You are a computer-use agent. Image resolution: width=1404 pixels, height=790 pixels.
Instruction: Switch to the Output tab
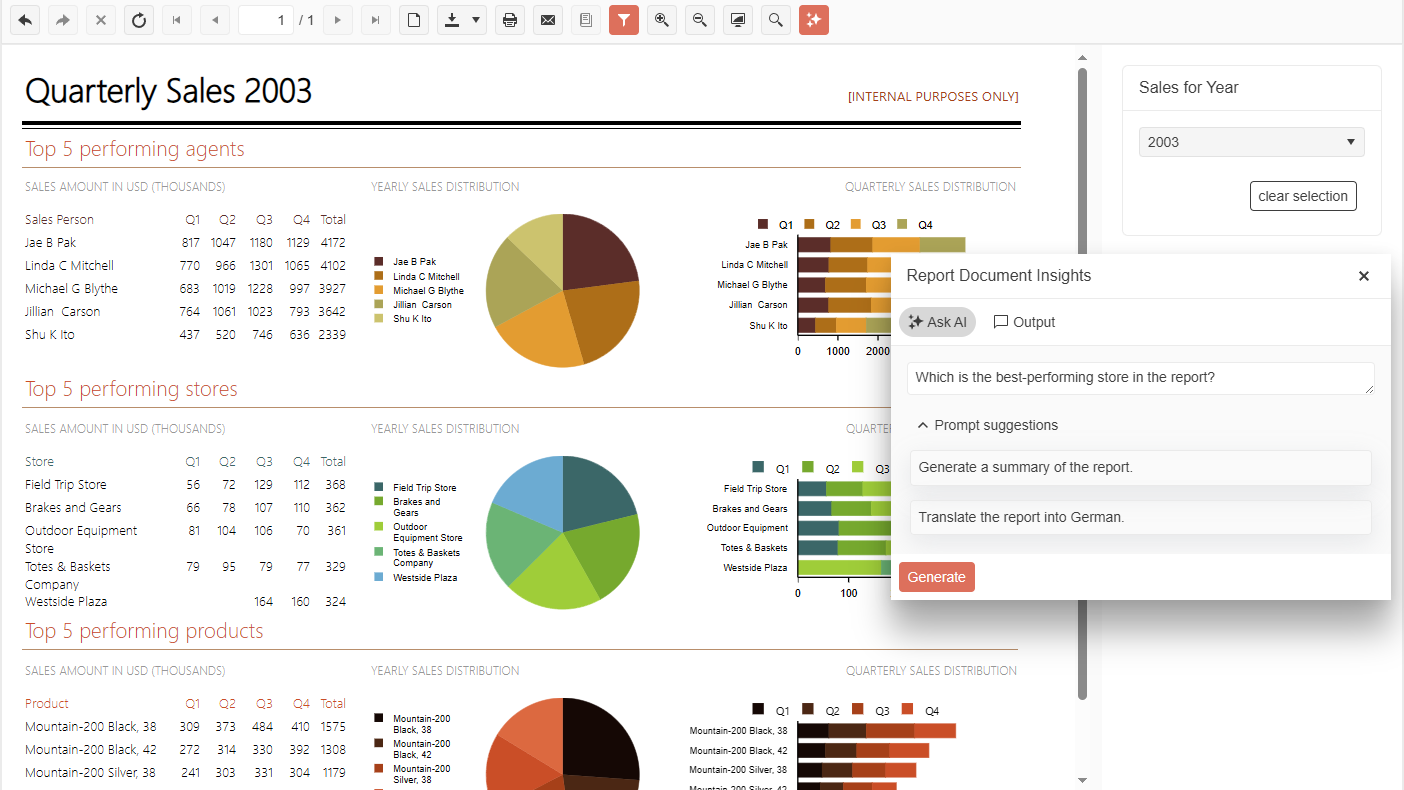click(1023, 321)
